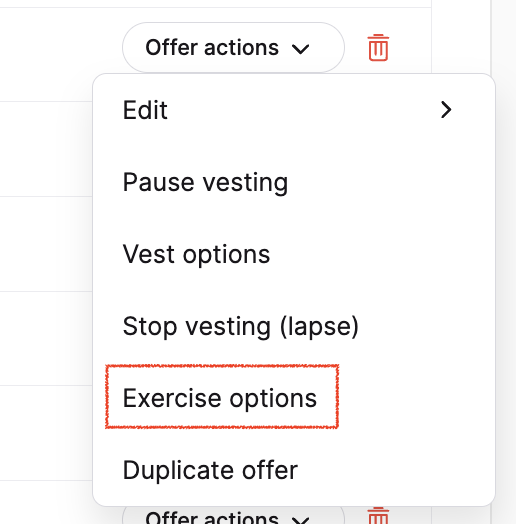This screenshot has height=524, width=516.
Task: Open the top Offer actions dropdown
Action: 233,47
